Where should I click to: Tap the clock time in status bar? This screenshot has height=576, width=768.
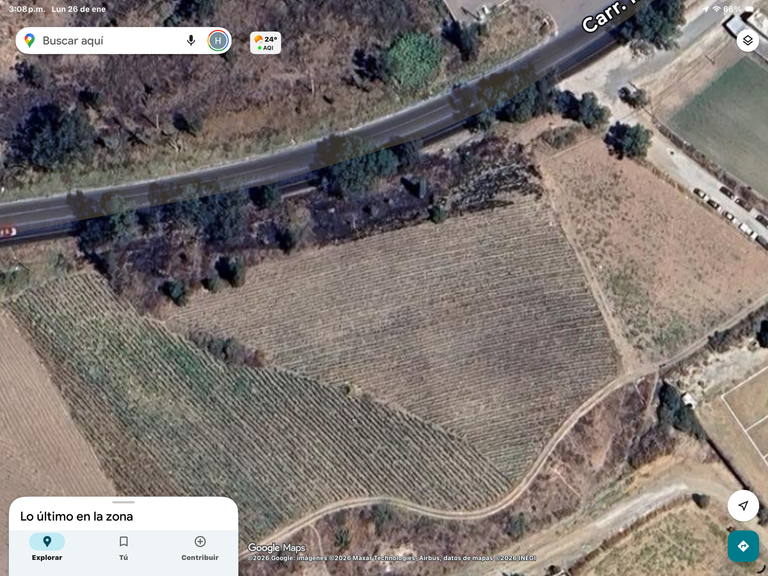[x=27, y=9]
